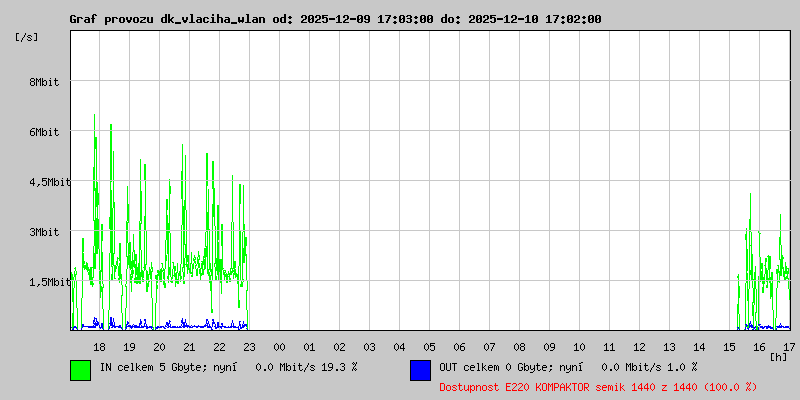Click hour label 10 on time axis

point(579,347)
